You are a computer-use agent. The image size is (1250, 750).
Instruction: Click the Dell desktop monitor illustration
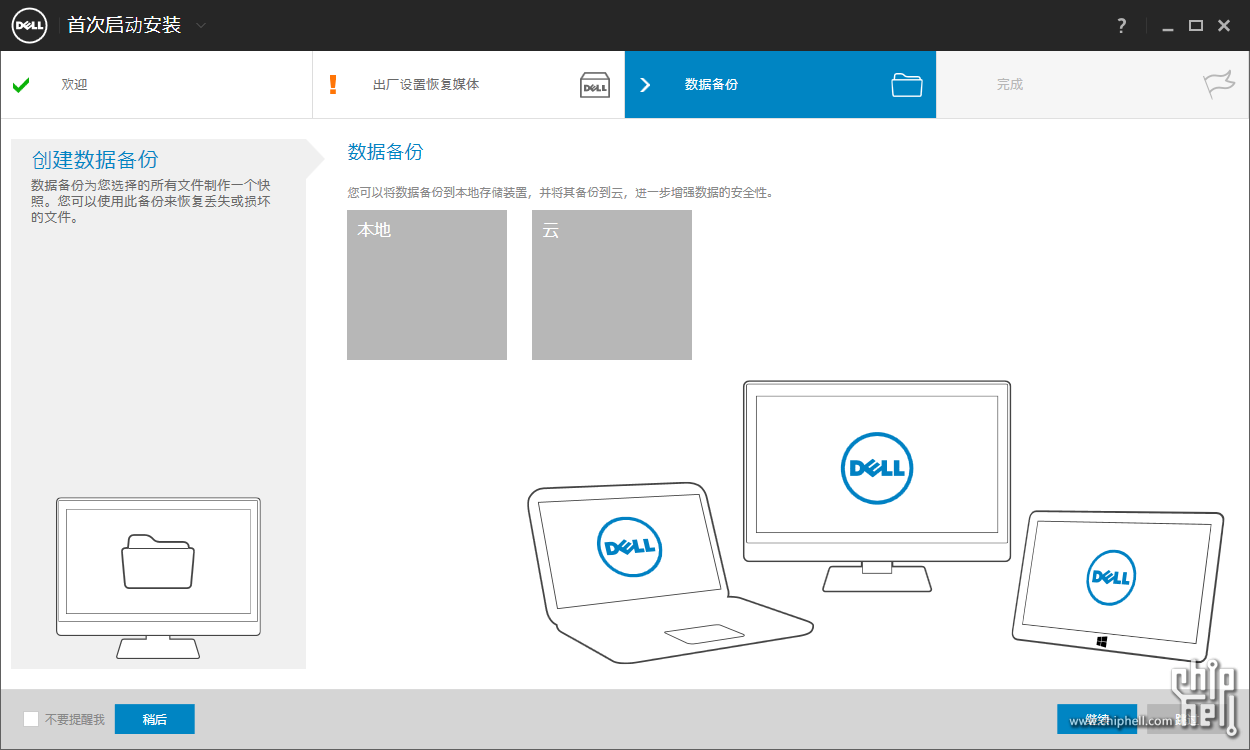(877, 486)
